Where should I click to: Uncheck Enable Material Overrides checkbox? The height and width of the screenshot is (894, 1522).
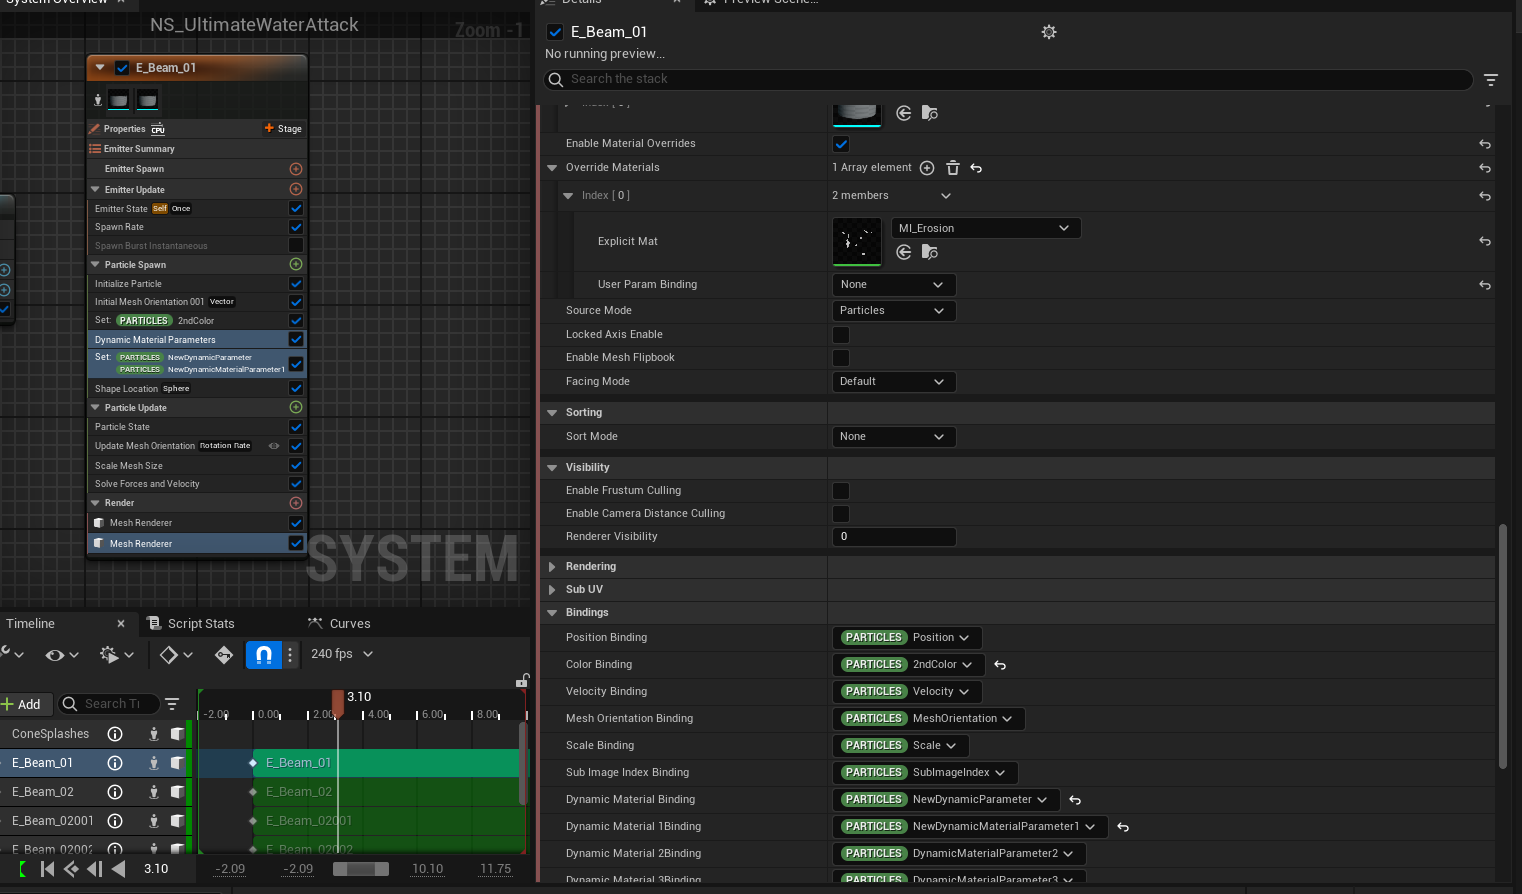[x=841, y=144]
